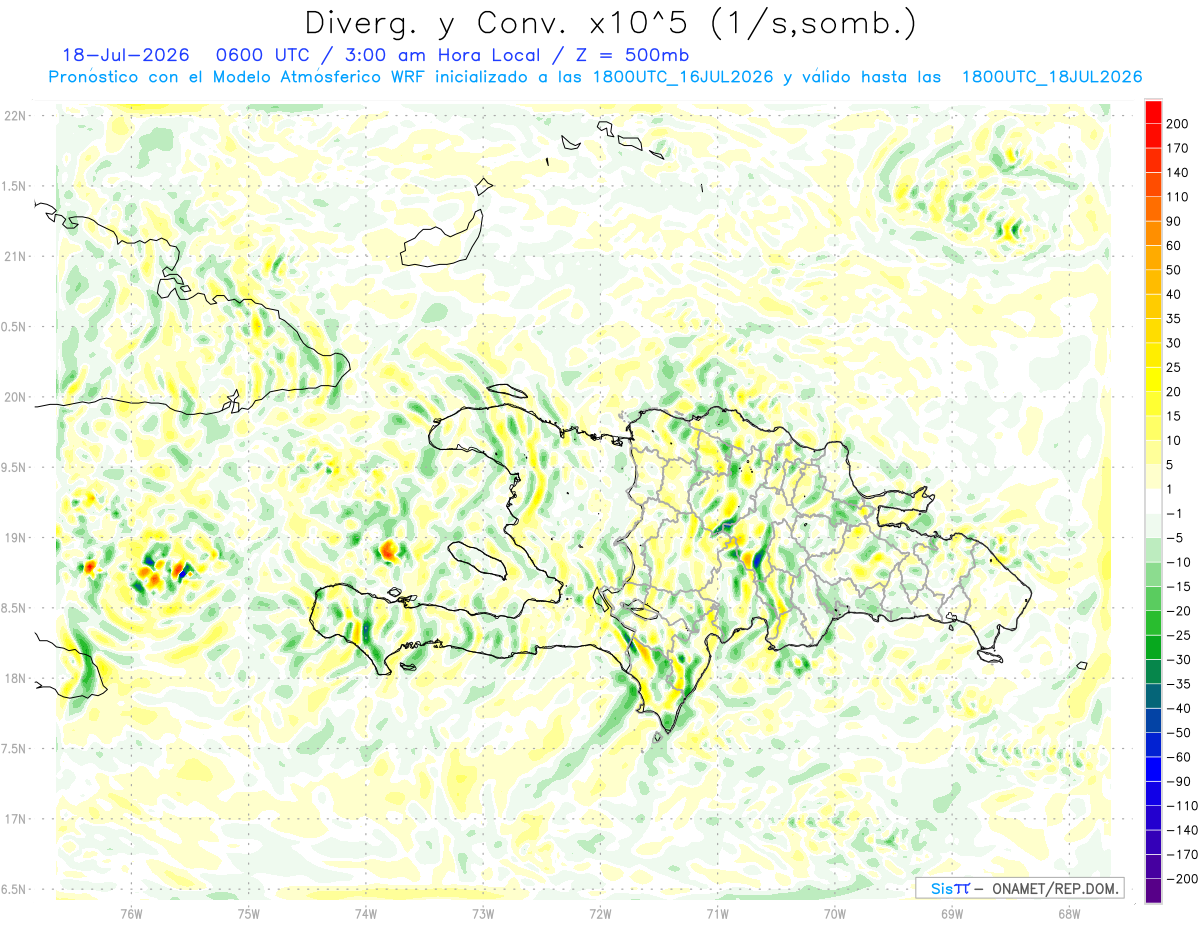Screen dimensions: 1200x927
Task: Click the positive colorbar label '5'
Action: click(1172, 465)
